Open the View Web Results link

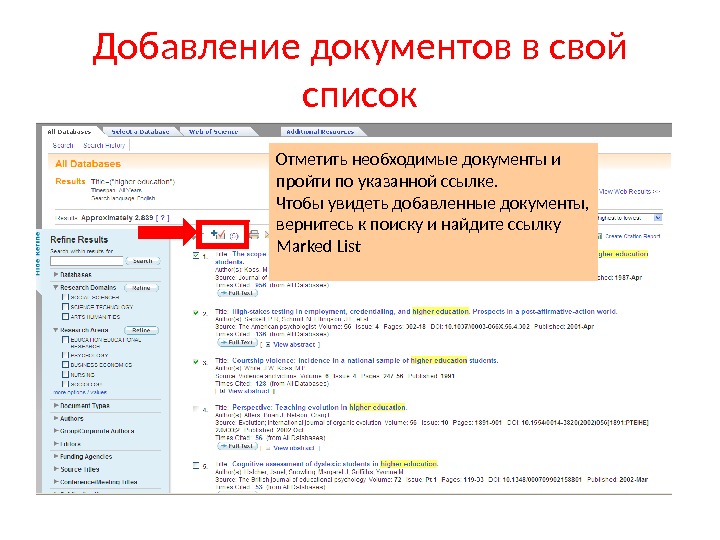[629, 191]
